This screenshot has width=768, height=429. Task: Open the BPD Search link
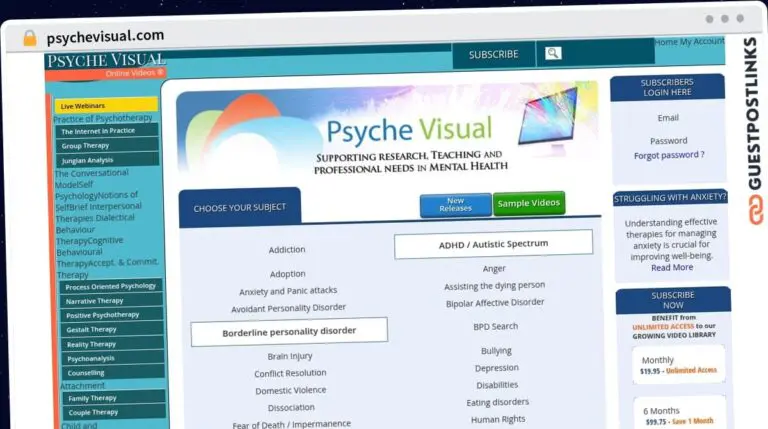[496, 326]
